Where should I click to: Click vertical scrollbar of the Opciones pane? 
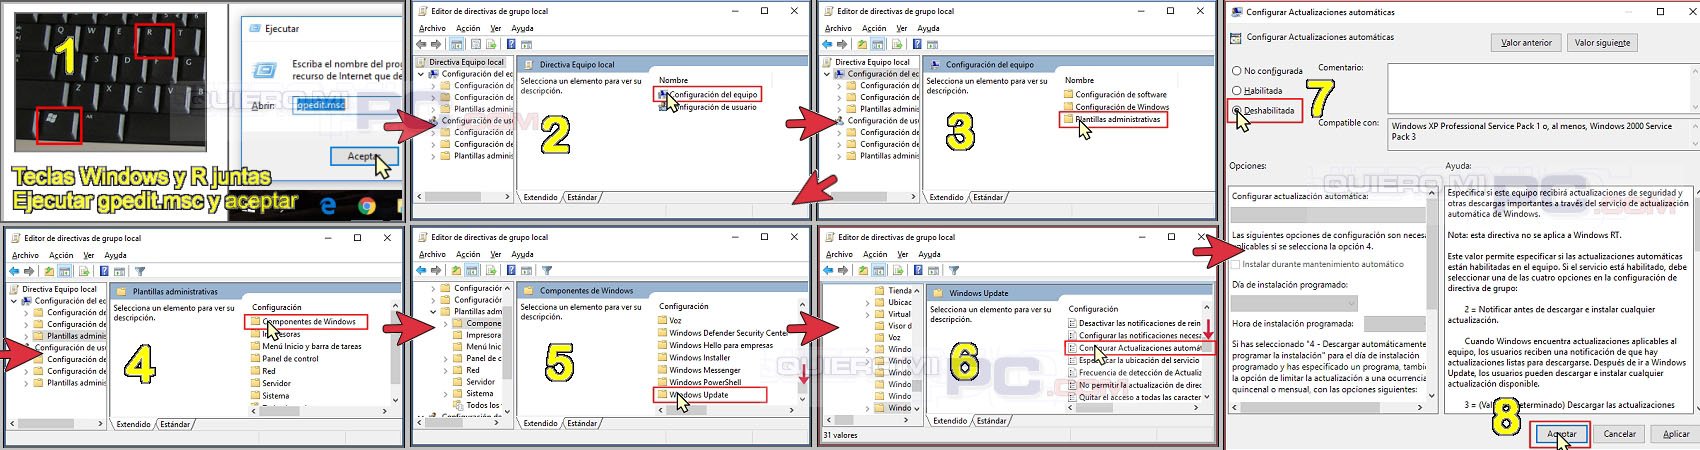(x=1432, y=294)
